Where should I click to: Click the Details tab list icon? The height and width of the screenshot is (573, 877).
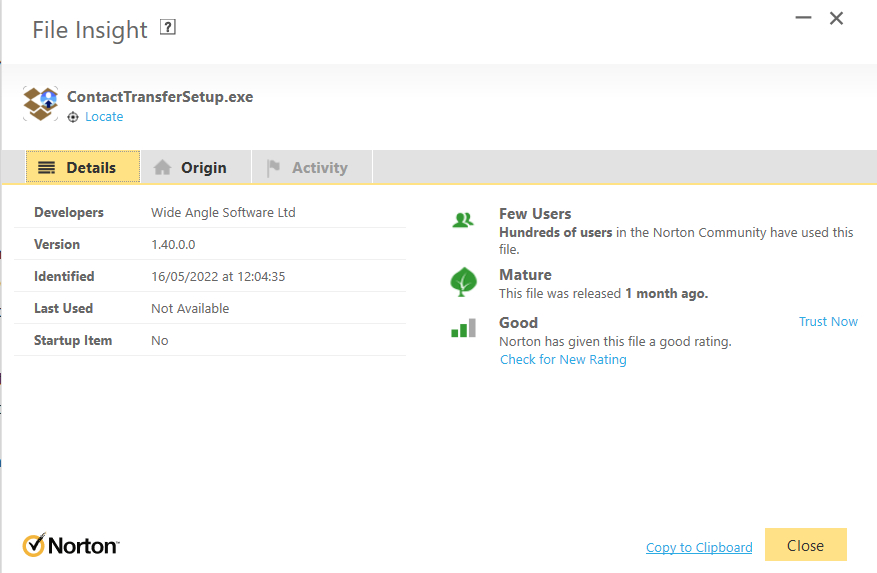click(x=46, y=167)
